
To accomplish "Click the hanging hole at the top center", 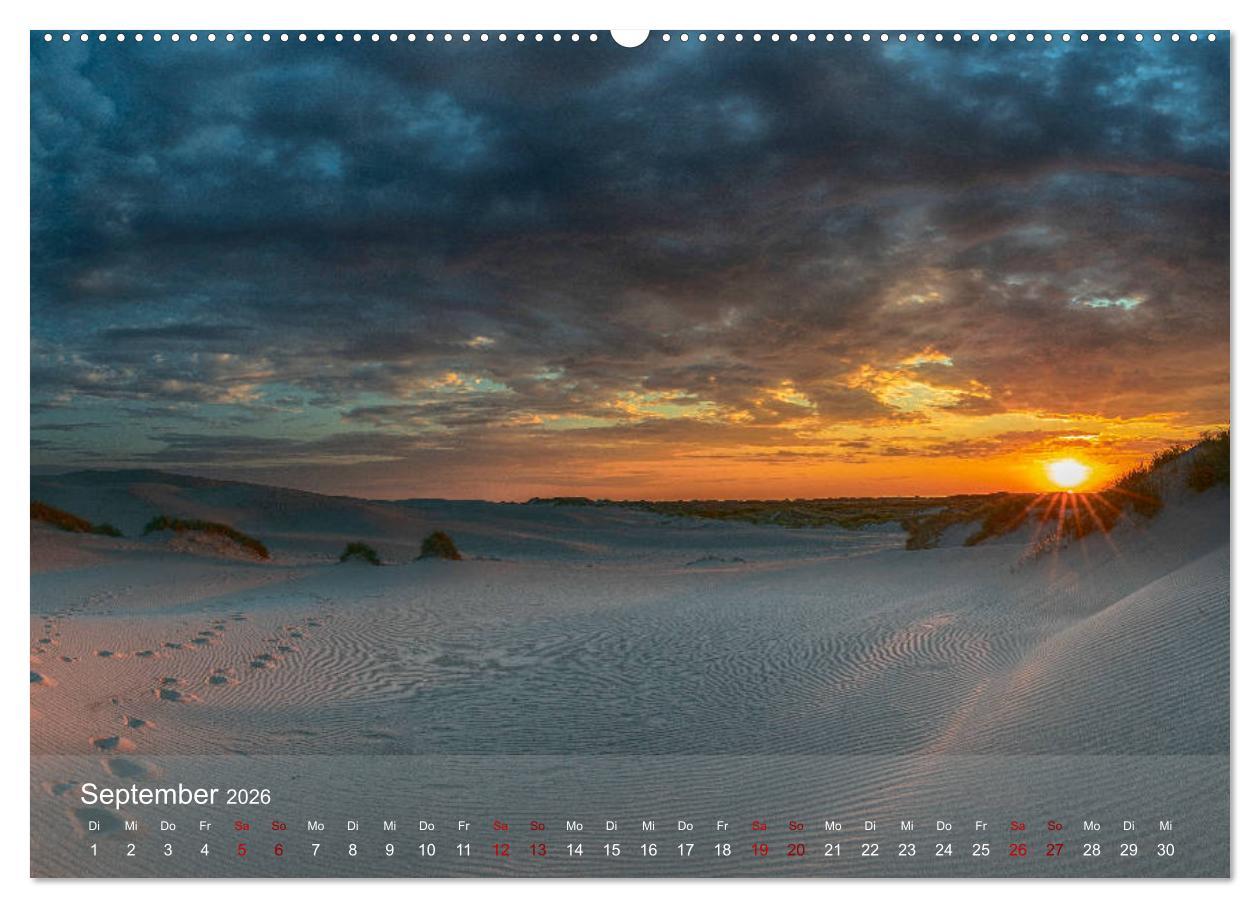I will click(x=630, y=35).
